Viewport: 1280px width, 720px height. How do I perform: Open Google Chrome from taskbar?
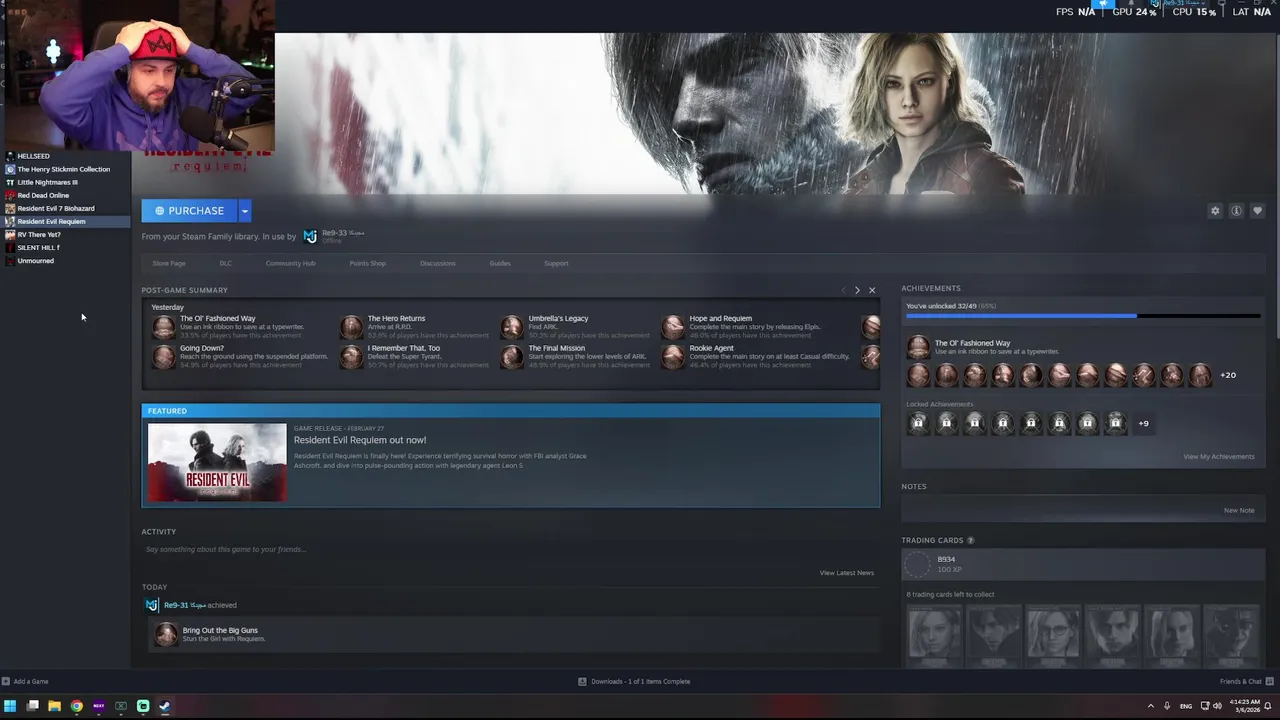point(76,706)
